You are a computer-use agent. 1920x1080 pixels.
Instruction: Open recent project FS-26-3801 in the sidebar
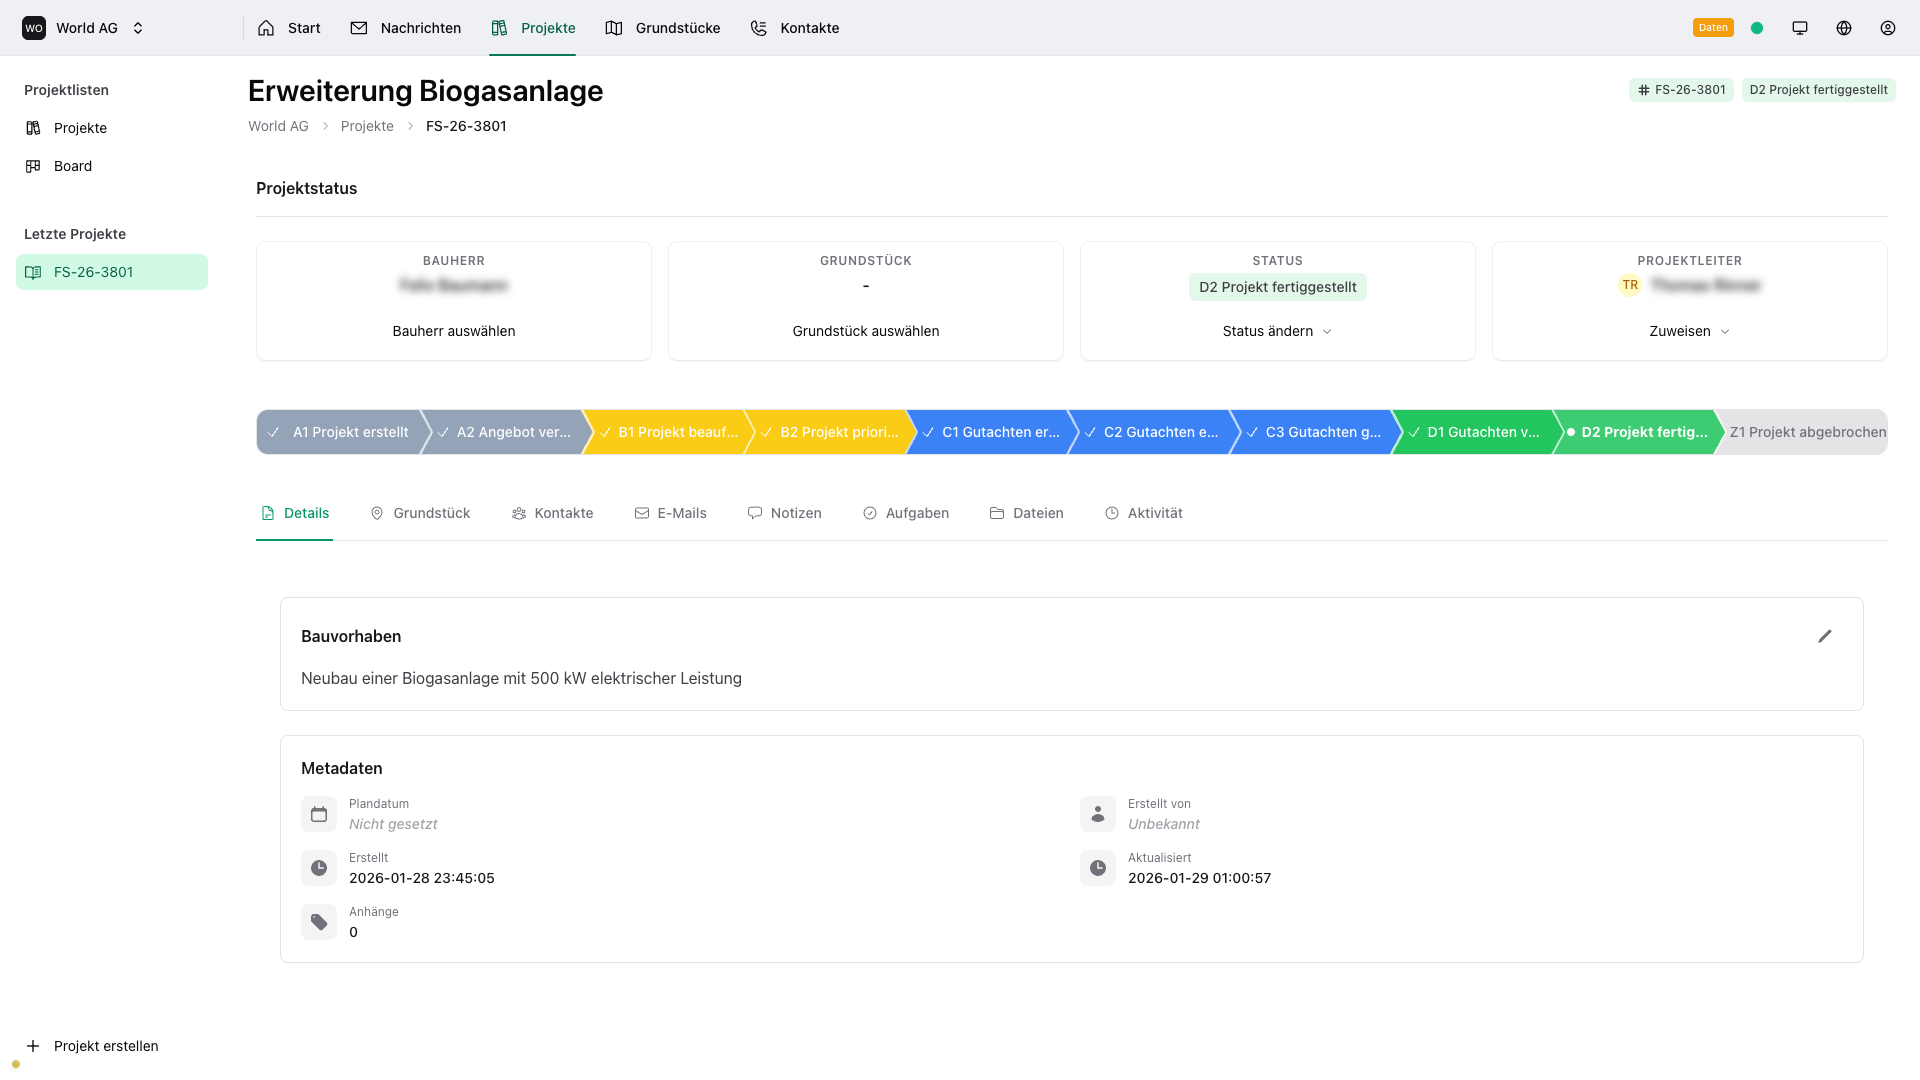[111, 271]
